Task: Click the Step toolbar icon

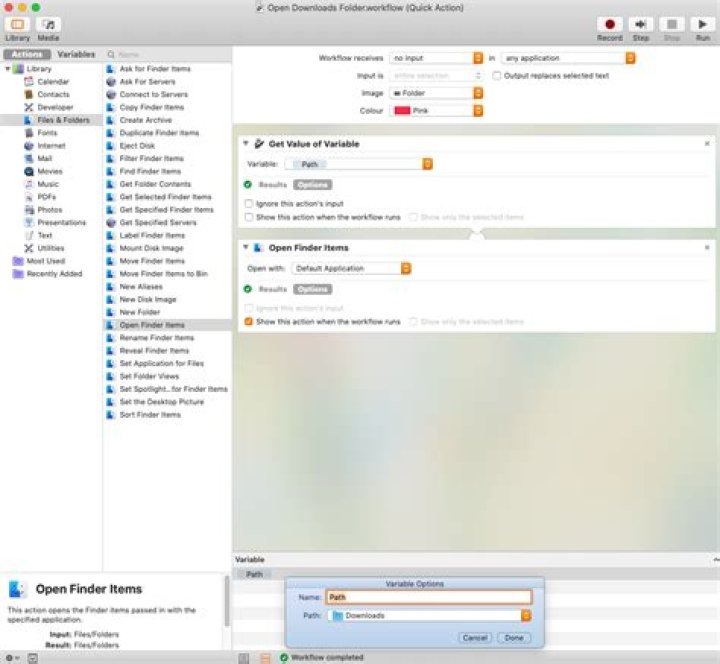Action: pyautogui.click(x=641, y=24)
